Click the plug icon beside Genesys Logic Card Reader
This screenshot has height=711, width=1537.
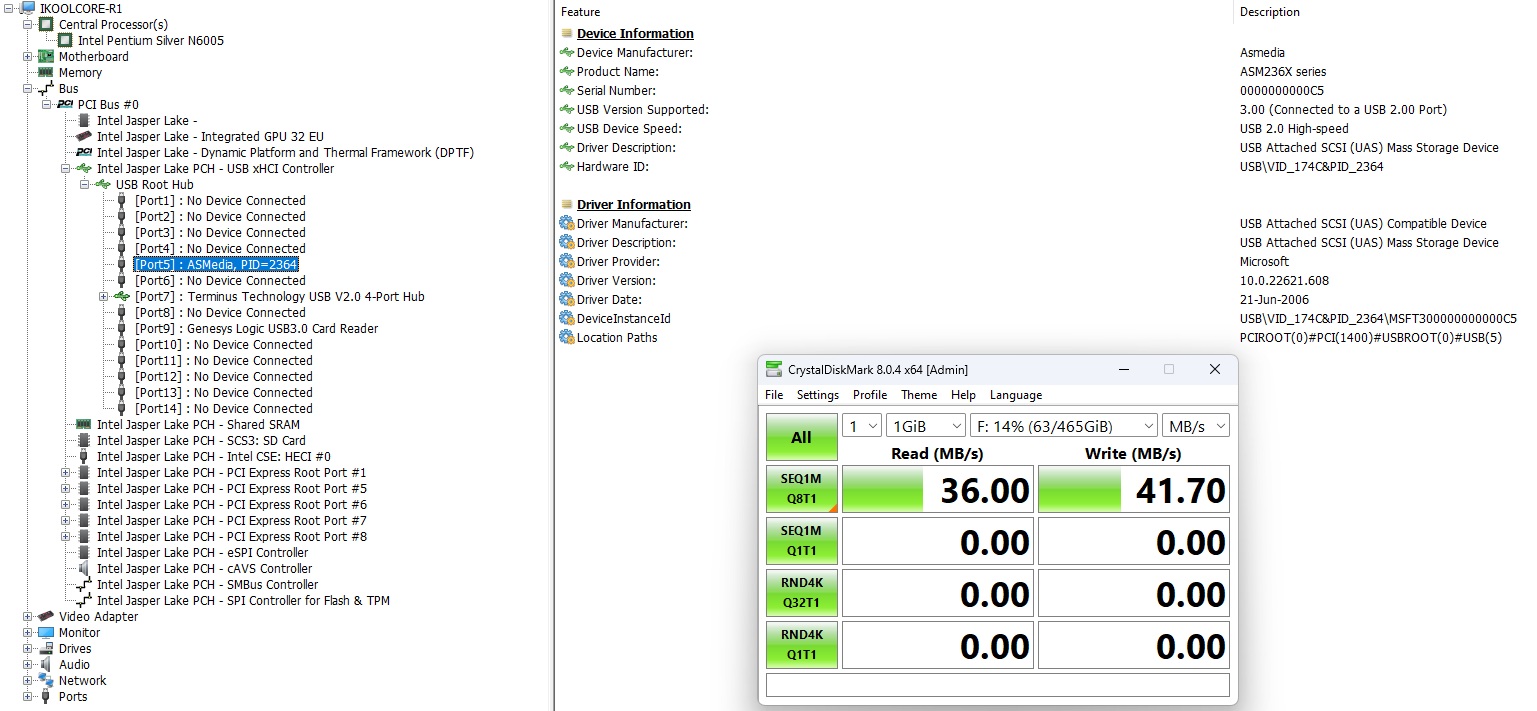pyautogui.click(x=122, y=328)
